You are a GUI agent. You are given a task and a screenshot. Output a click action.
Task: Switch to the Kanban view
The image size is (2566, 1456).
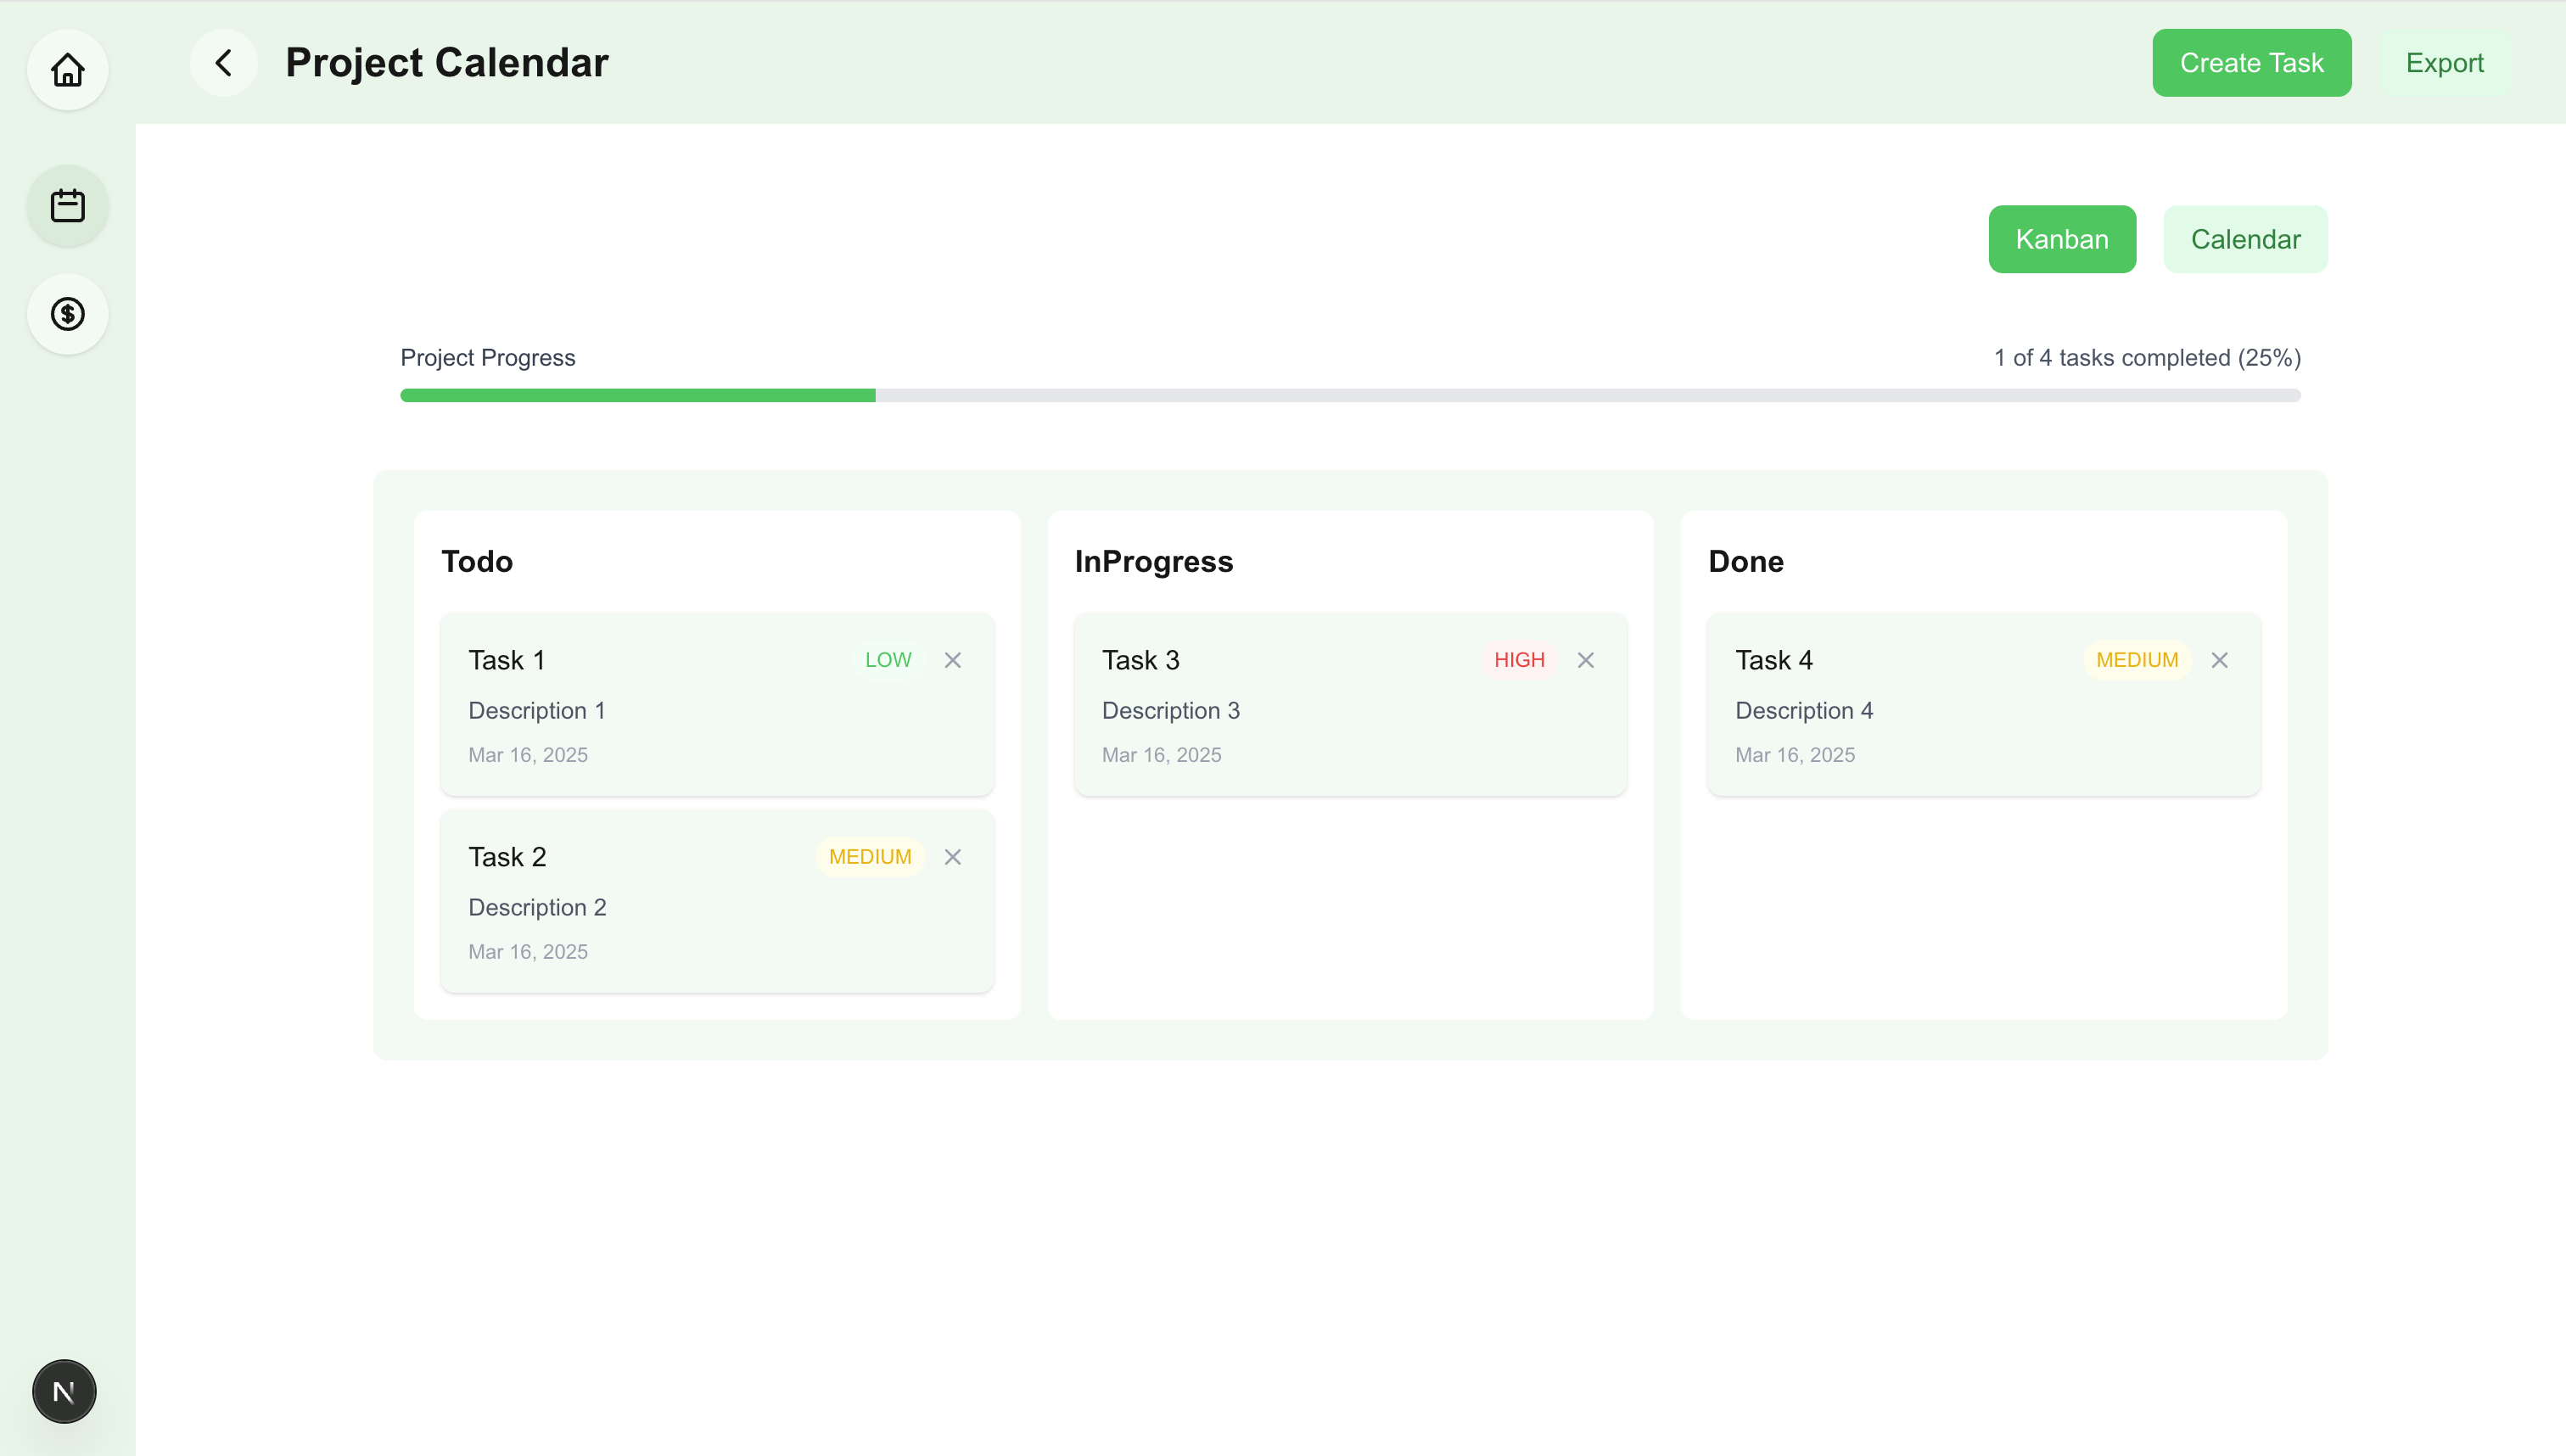coord(2061,239)
